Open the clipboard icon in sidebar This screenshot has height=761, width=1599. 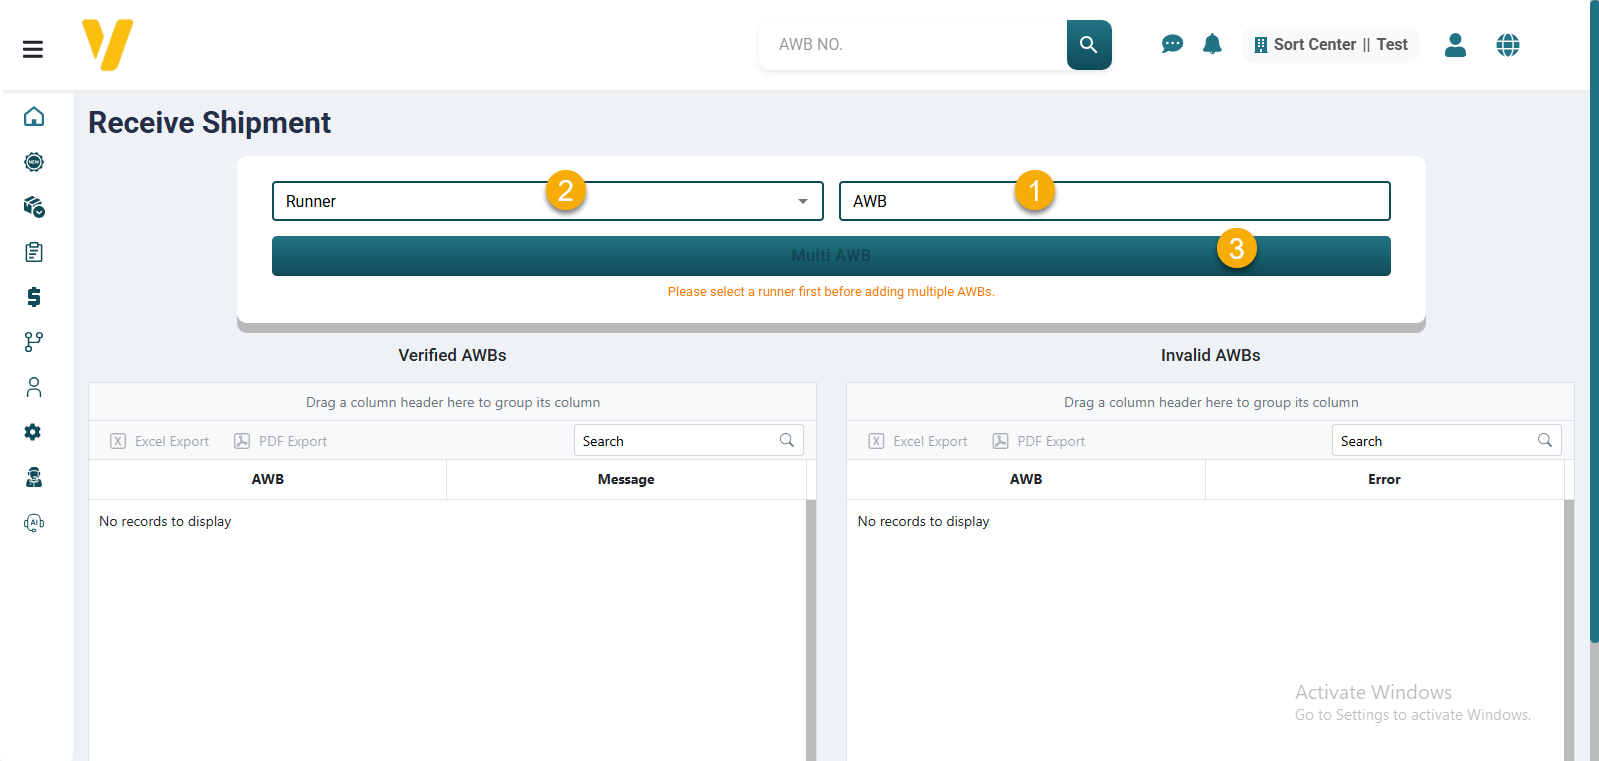pos(34,252)
